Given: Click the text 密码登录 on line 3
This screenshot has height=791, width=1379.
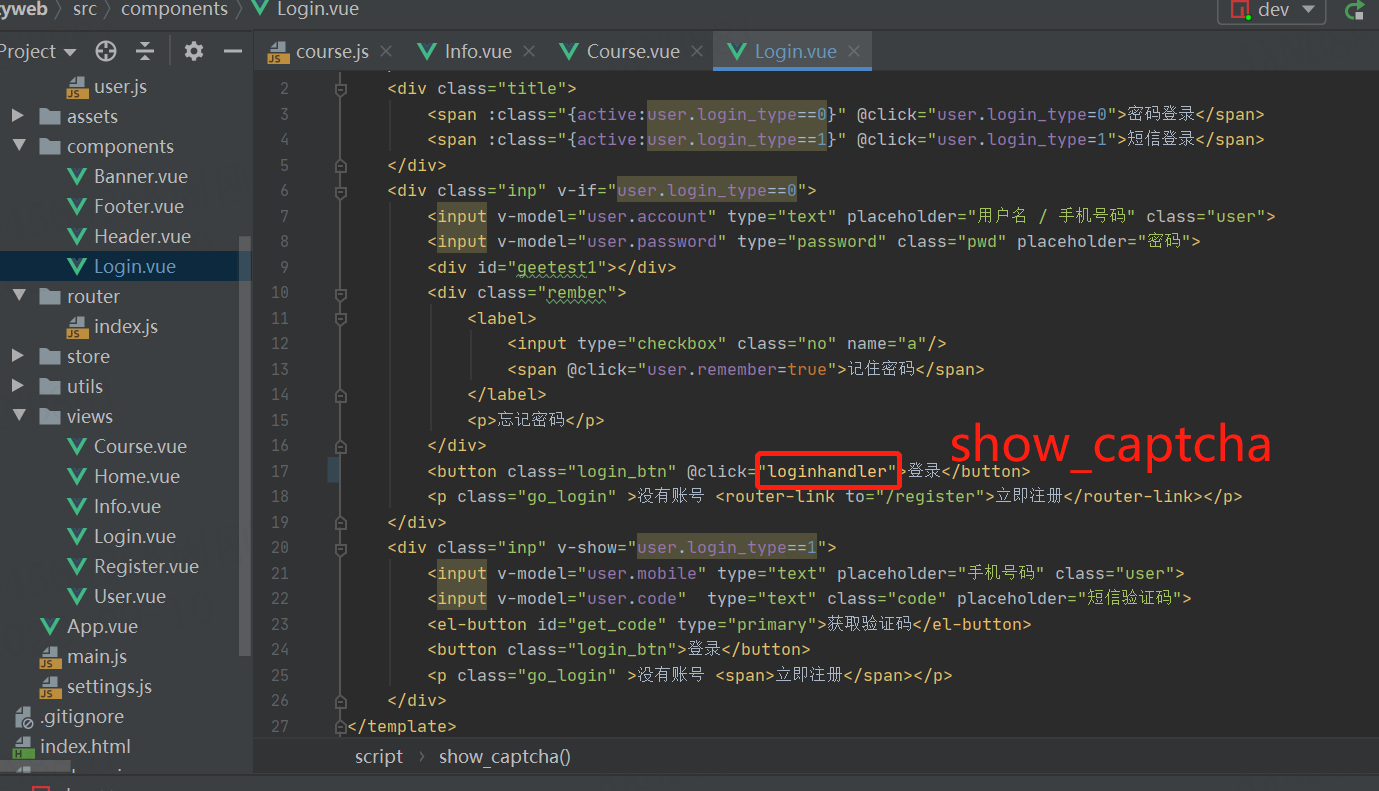Looking at the screenshot, I should point(1161,114).
